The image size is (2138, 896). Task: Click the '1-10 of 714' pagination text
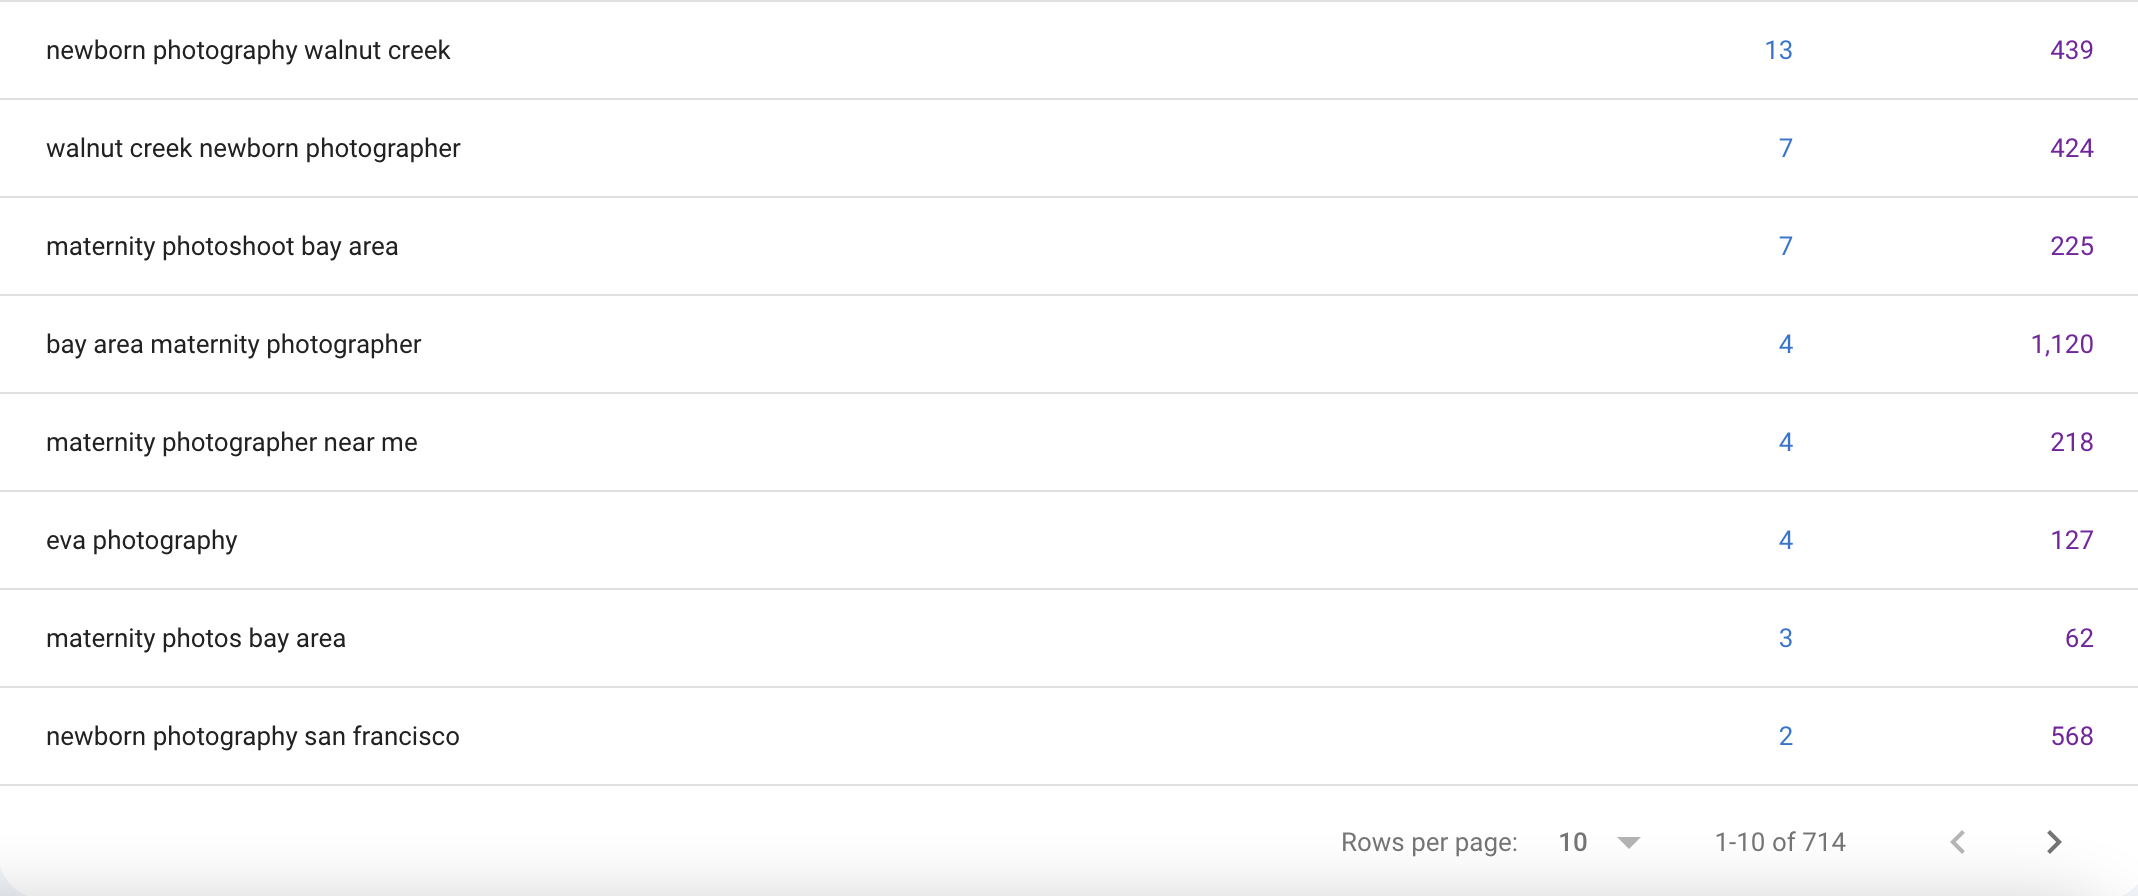coord(1780,842)
